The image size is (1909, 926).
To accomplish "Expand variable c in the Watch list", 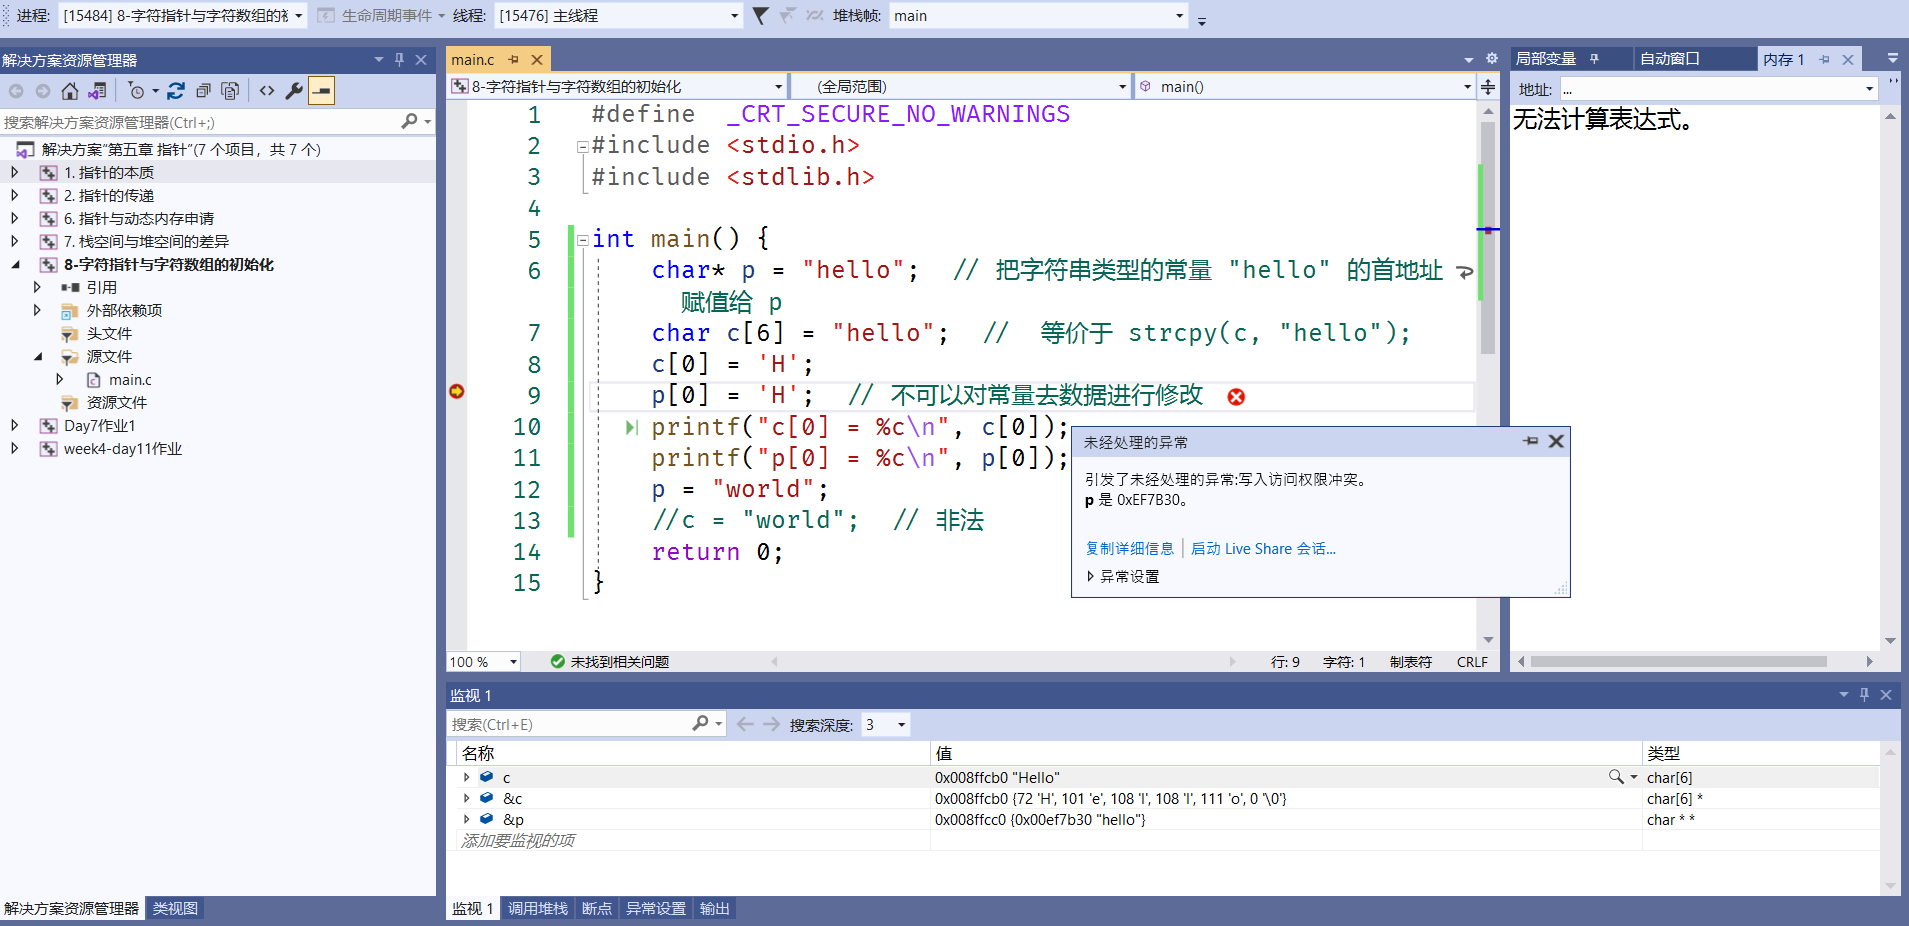I will click(x=466, y=777).
